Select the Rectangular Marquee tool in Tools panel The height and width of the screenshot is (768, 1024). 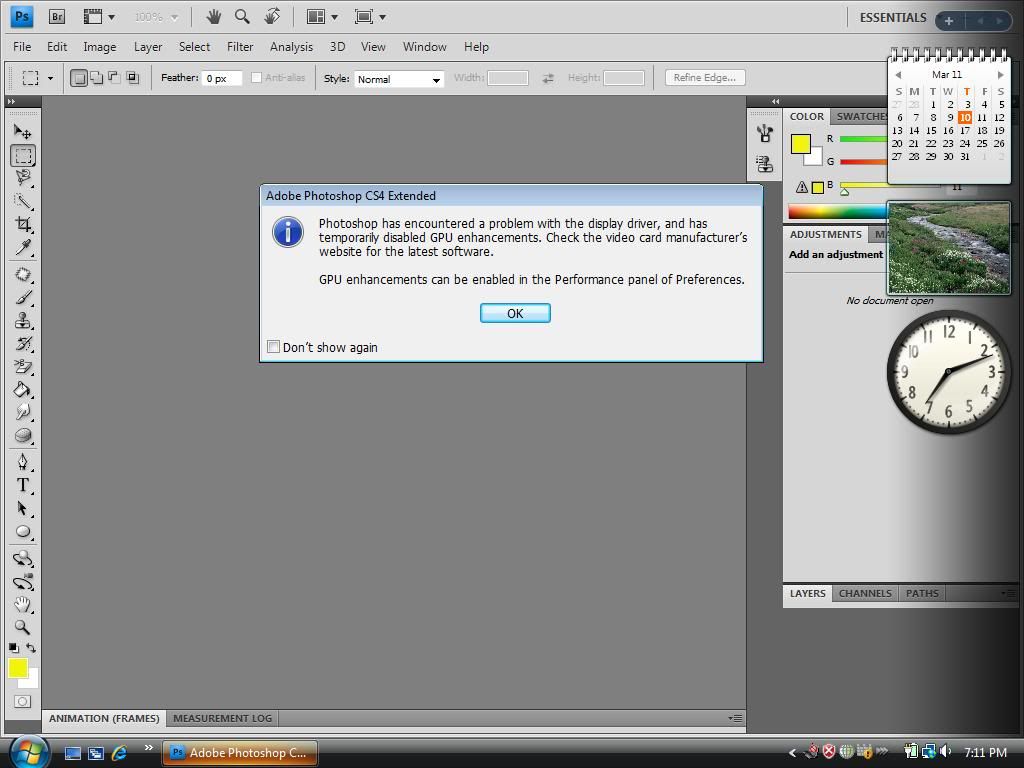23,155
